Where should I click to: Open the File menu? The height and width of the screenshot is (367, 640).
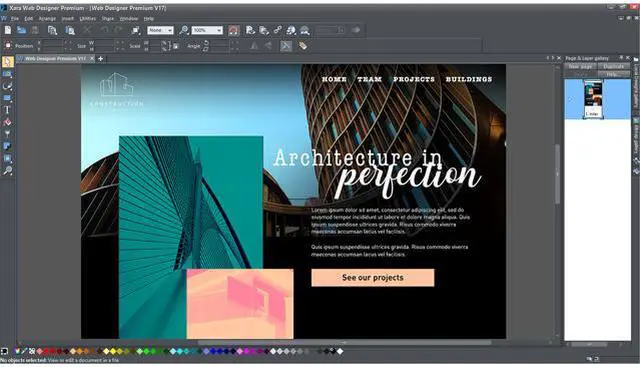click(x=15, y=19)
